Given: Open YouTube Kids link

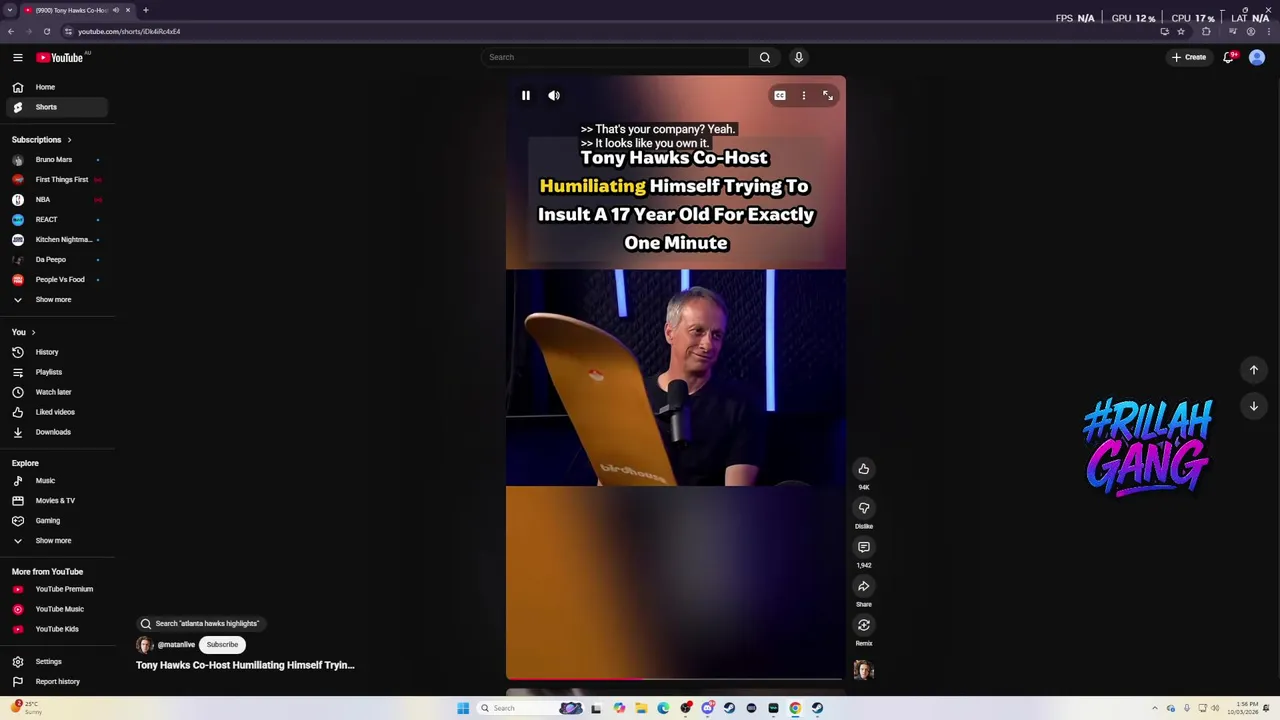Looking at the screenshot, I should pos(57,629).
